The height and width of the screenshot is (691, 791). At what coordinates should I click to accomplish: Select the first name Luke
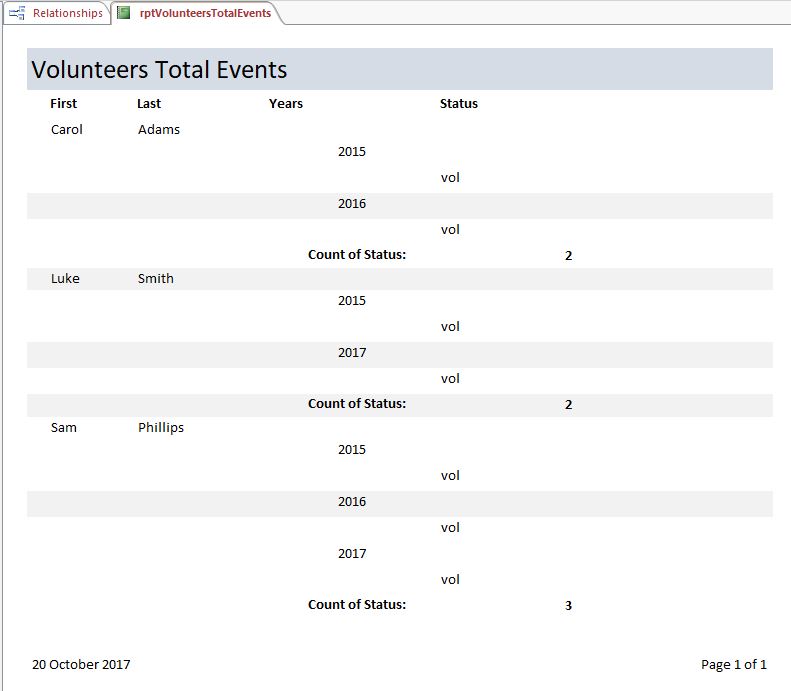[x=65, y=278]
